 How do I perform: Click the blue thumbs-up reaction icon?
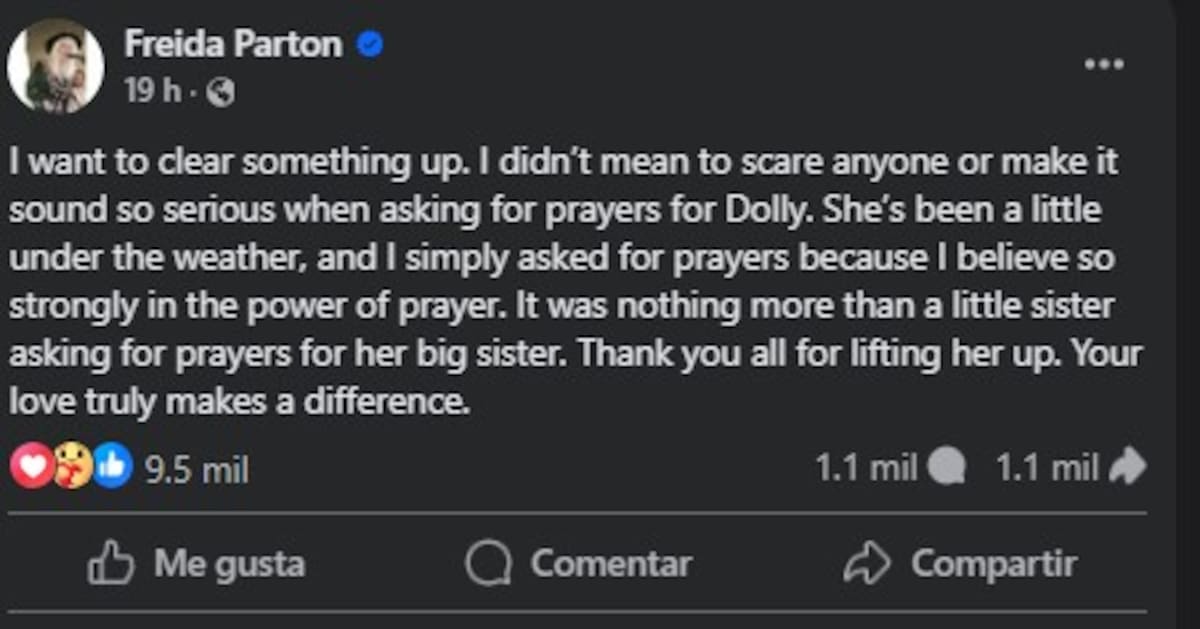112,467
